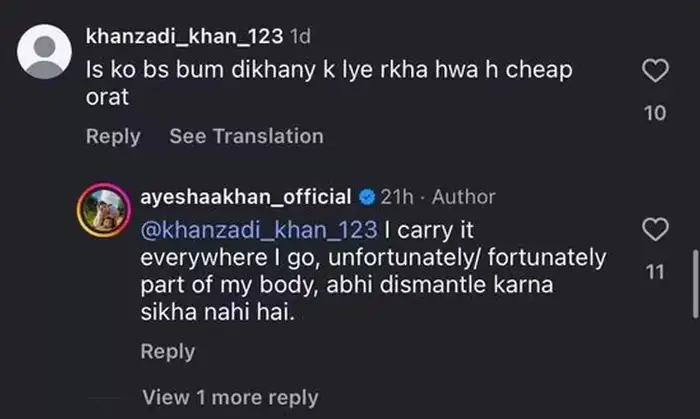The image size is (700, 419).
Task: Reply to khanzadi_khan_123's comment
Action: tap(113, 136)
